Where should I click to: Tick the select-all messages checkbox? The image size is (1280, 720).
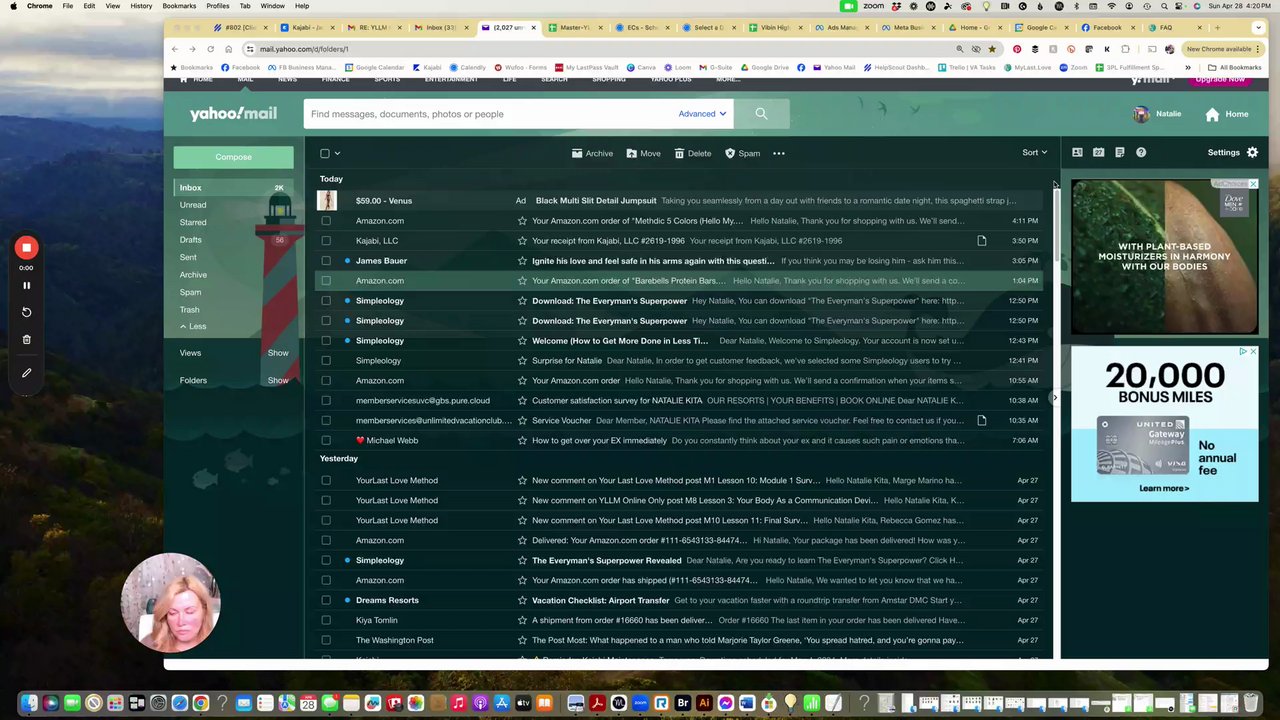coord(325,153)
